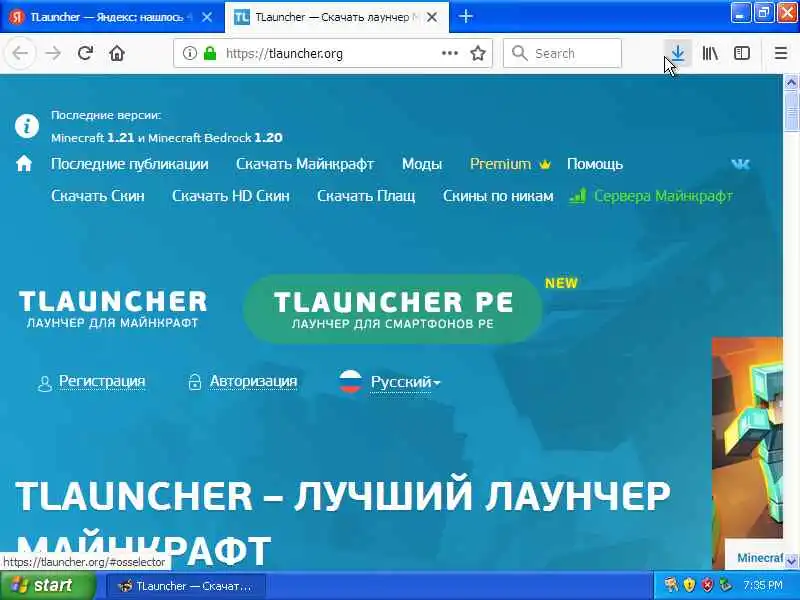The height and width of the screenshot is (600, 800).
Task: Close the TLauncher download tab
Action: (x=431, y=17)
